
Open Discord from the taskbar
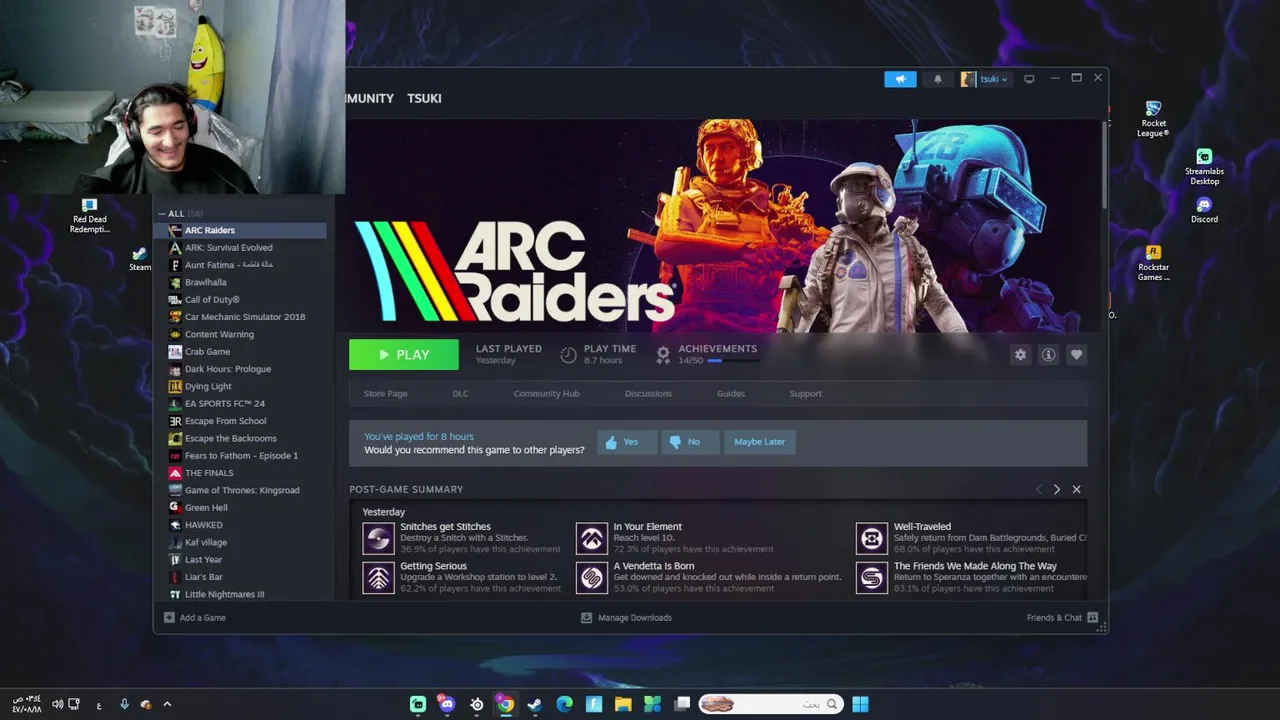click(x=447, y=704)
